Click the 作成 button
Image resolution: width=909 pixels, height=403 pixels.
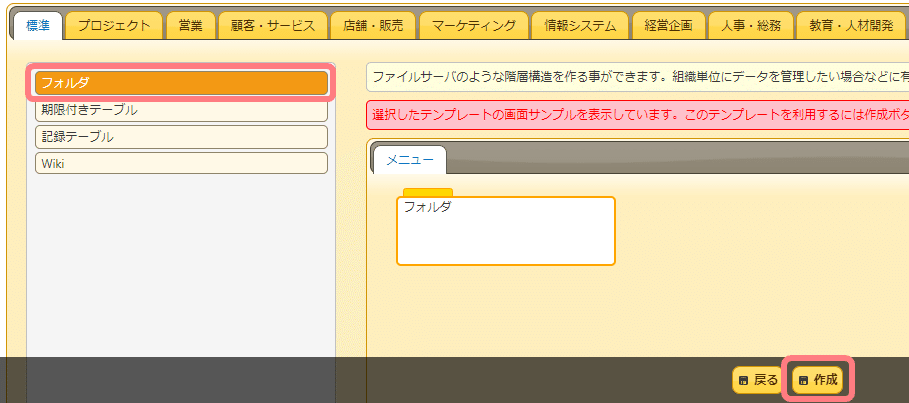click(817, 380)
